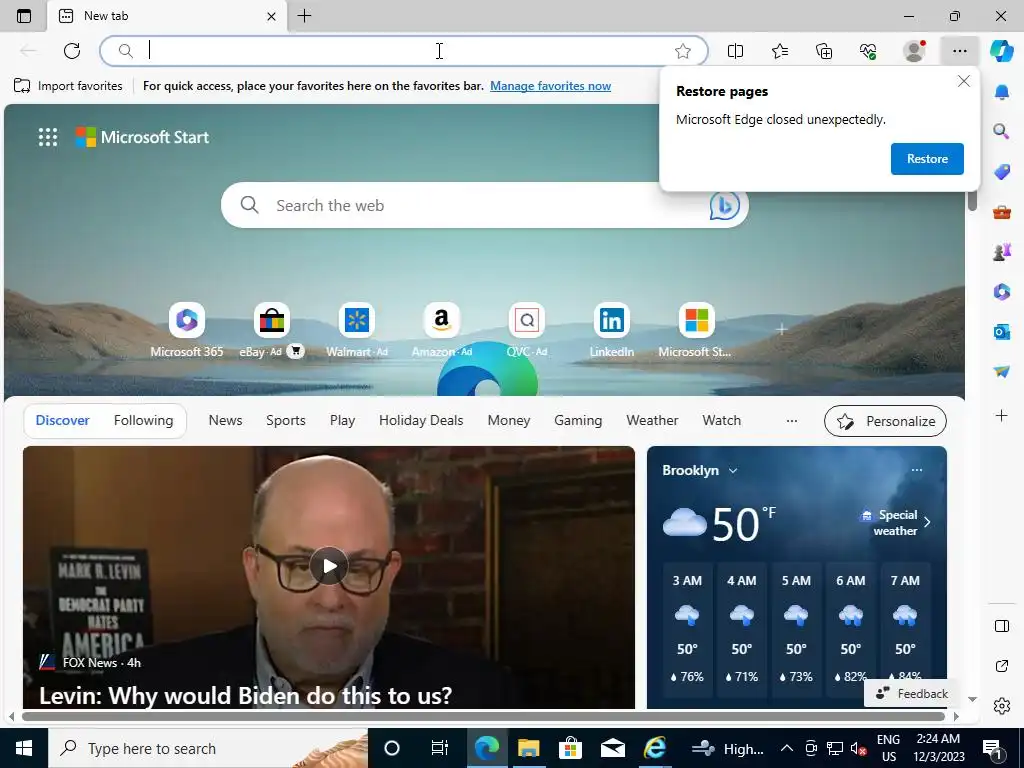Open the Collections icon
The image size is (1024, 768).
(824, 51)
